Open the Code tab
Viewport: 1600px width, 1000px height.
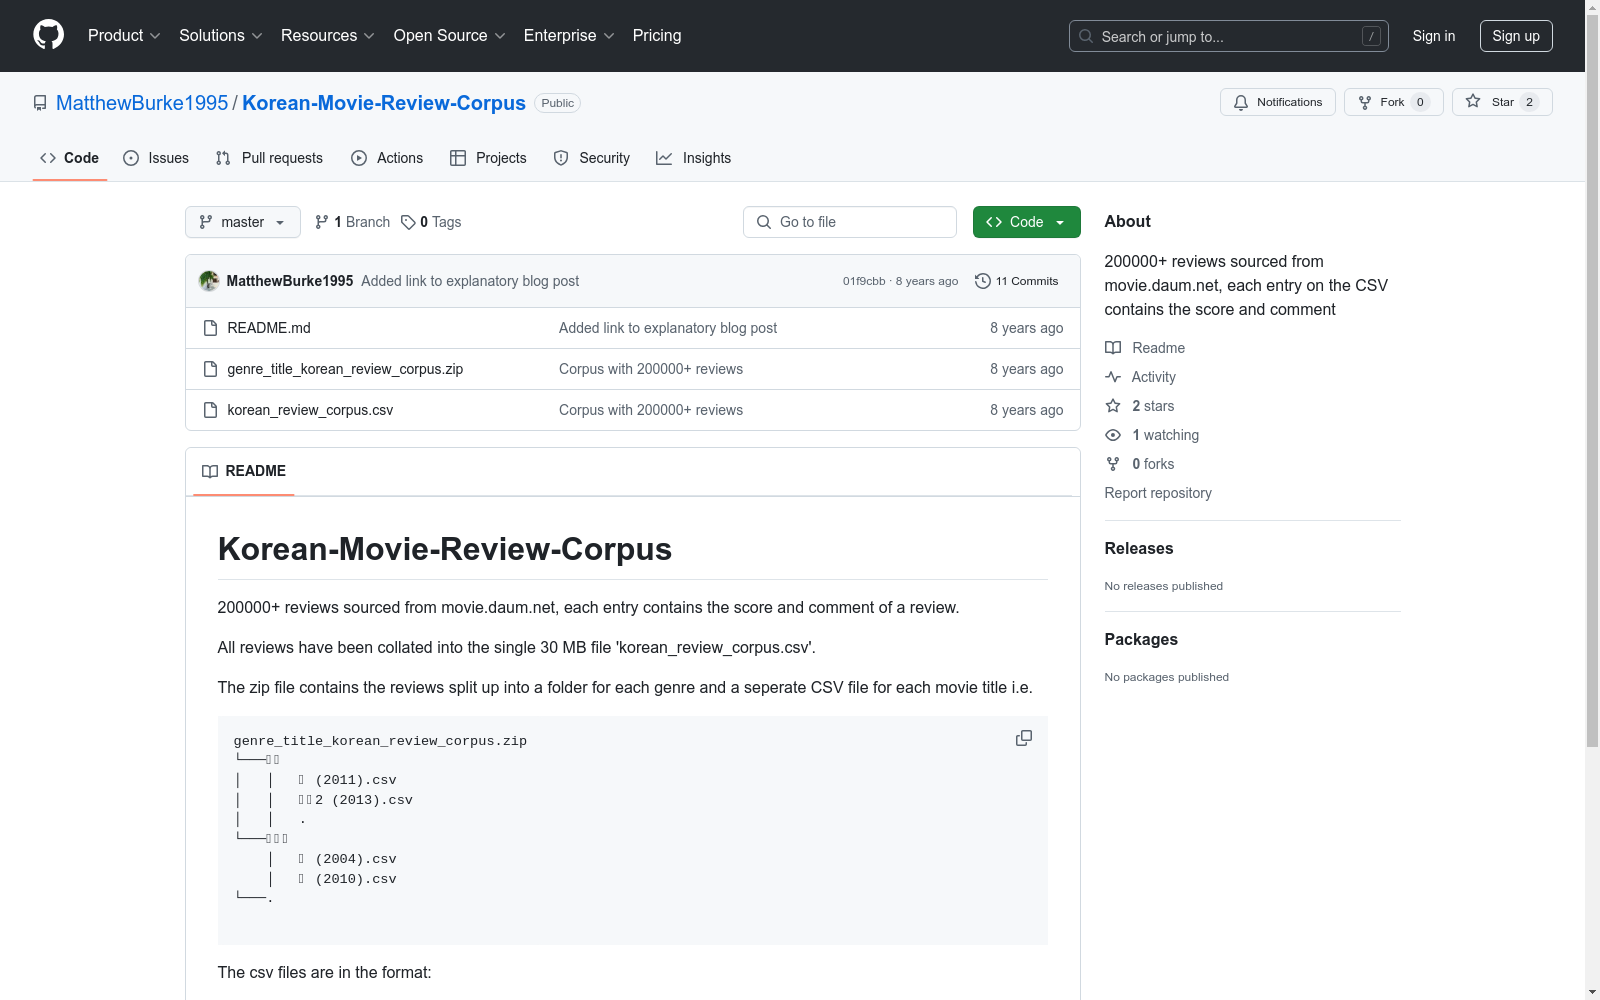70,158
